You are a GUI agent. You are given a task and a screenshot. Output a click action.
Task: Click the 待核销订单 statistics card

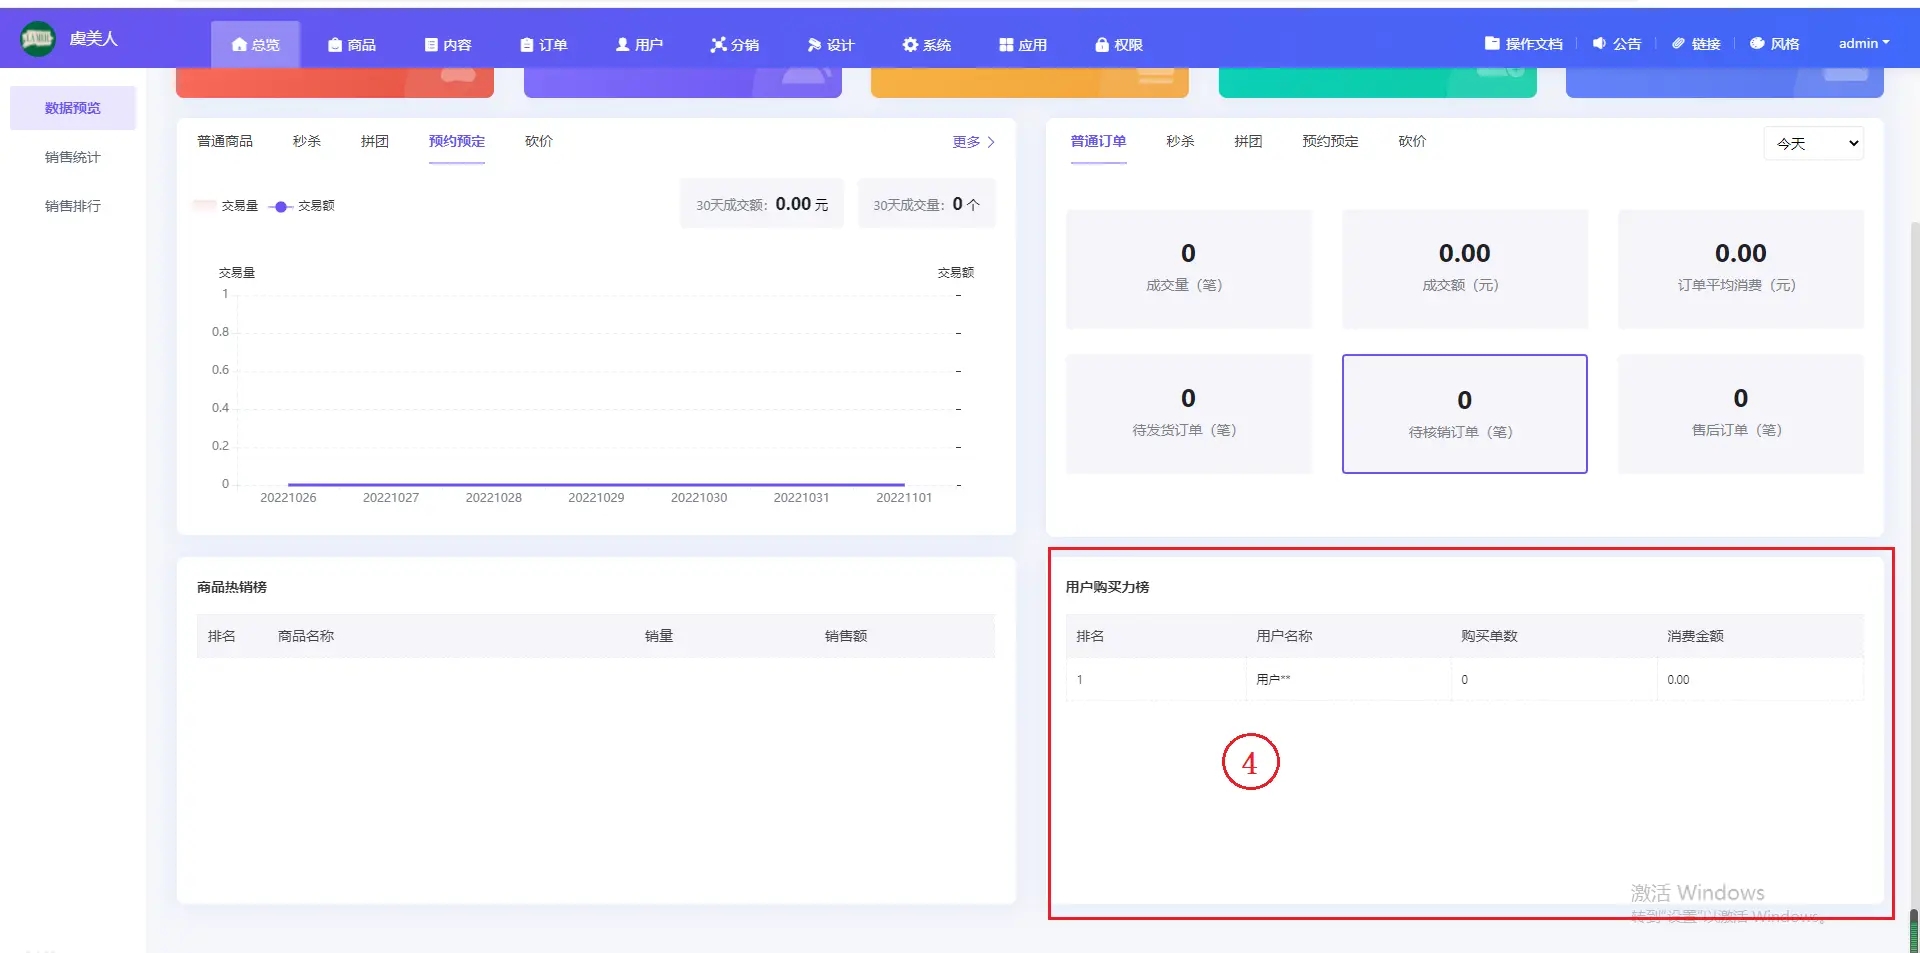tap(1464, 414)
